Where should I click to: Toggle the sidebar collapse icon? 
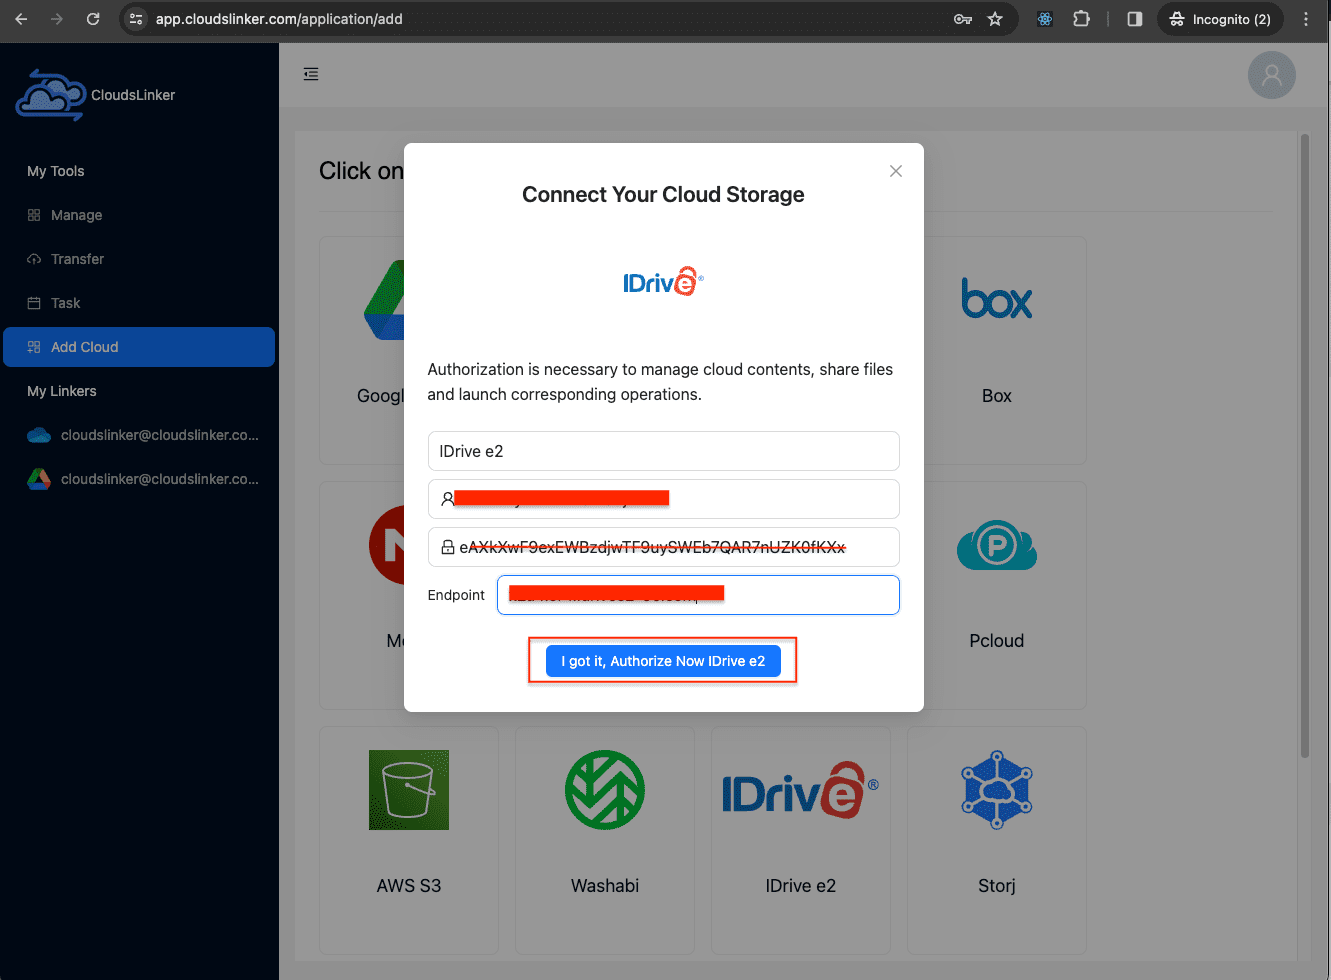point(311,74)
